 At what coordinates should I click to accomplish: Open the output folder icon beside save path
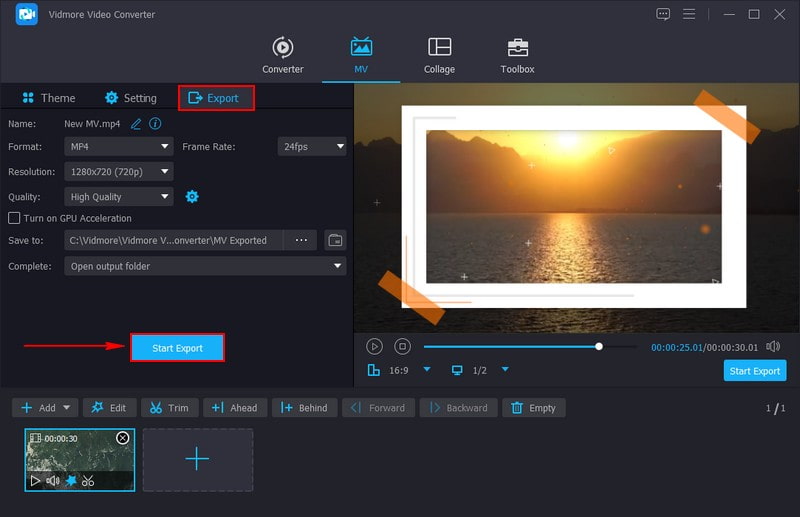pyautogui.click(x=335, y=240)
